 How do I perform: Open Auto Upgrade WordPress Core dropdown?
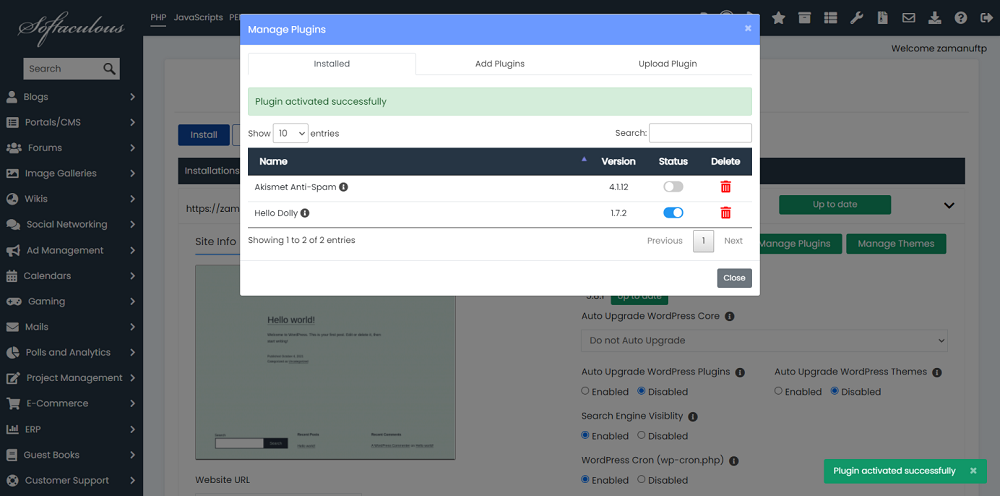click(x=764, y=340)
